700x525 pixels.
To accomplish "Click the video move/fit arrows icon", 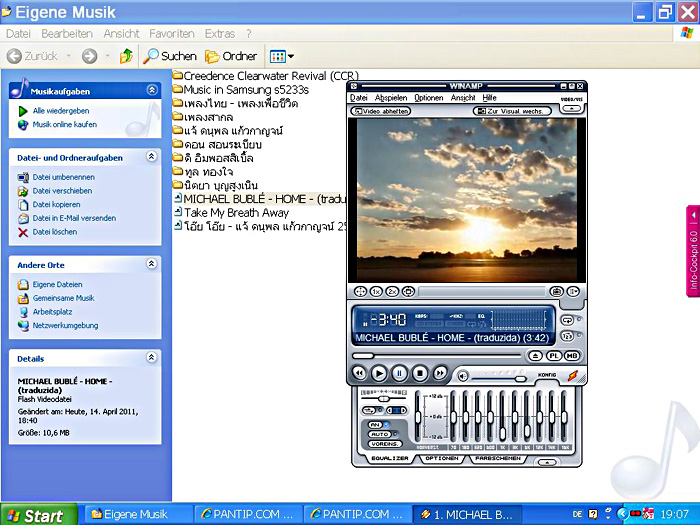I will point(360,292).
